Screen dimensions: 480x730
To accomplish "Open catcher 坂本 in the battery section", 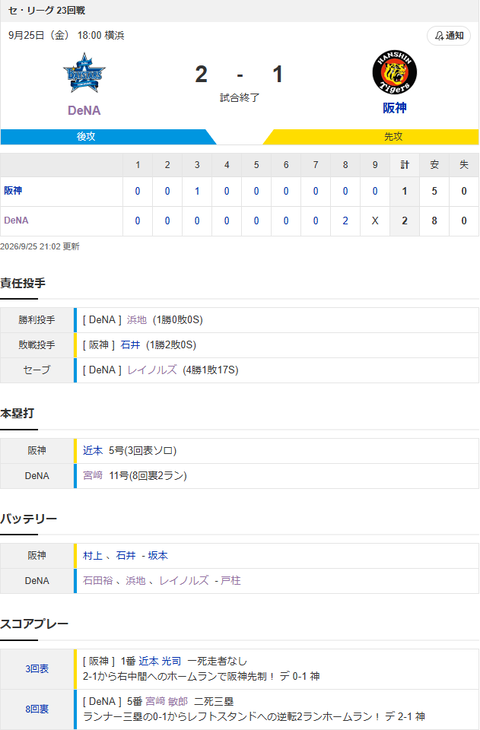I will [158, 555].
